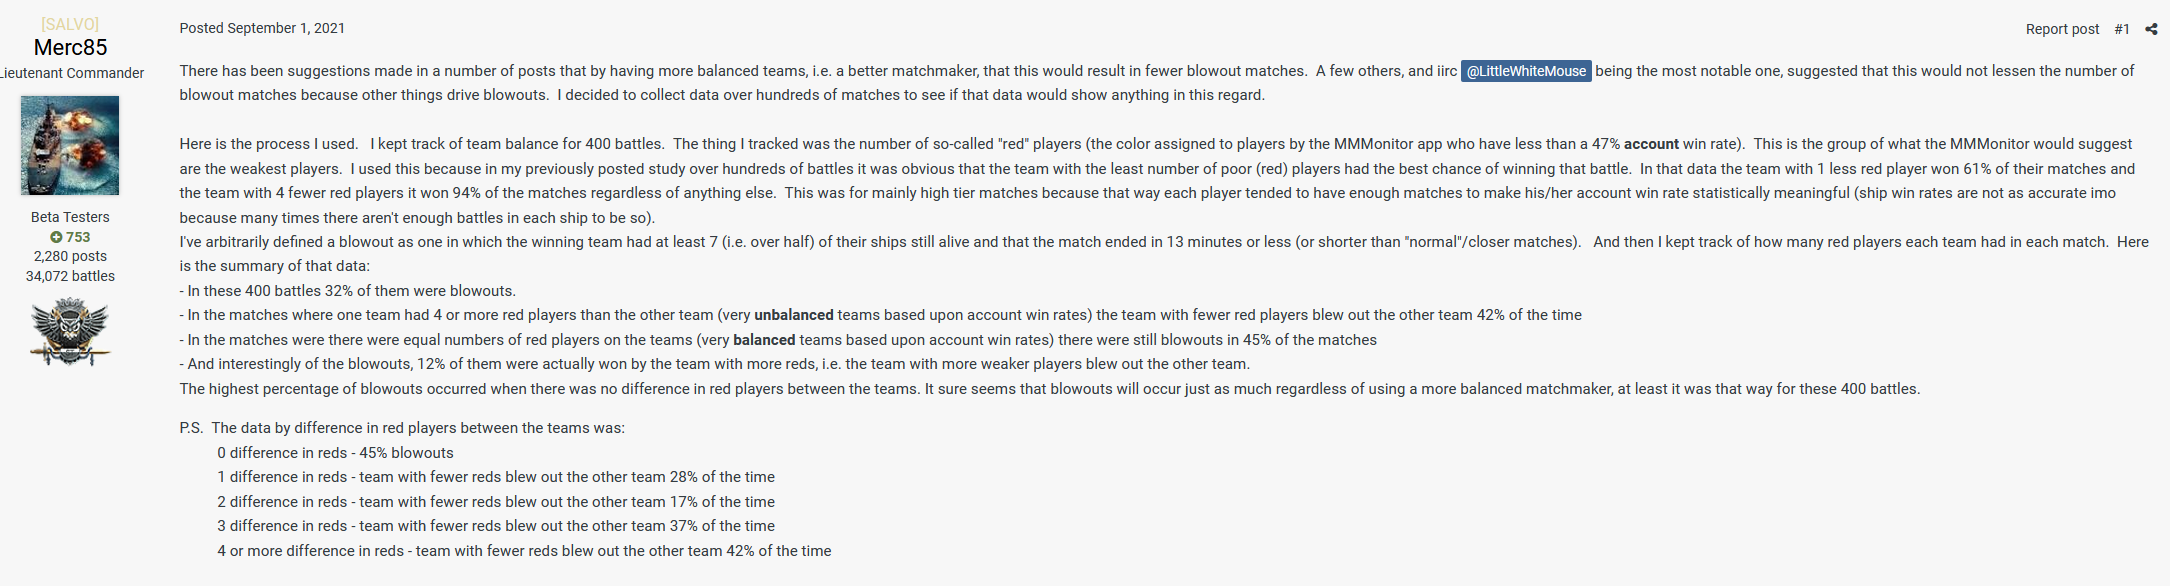2170x586 pixels.
Task: Click the "P.S. The data by difference" line
Action: (x=402, y=428)
